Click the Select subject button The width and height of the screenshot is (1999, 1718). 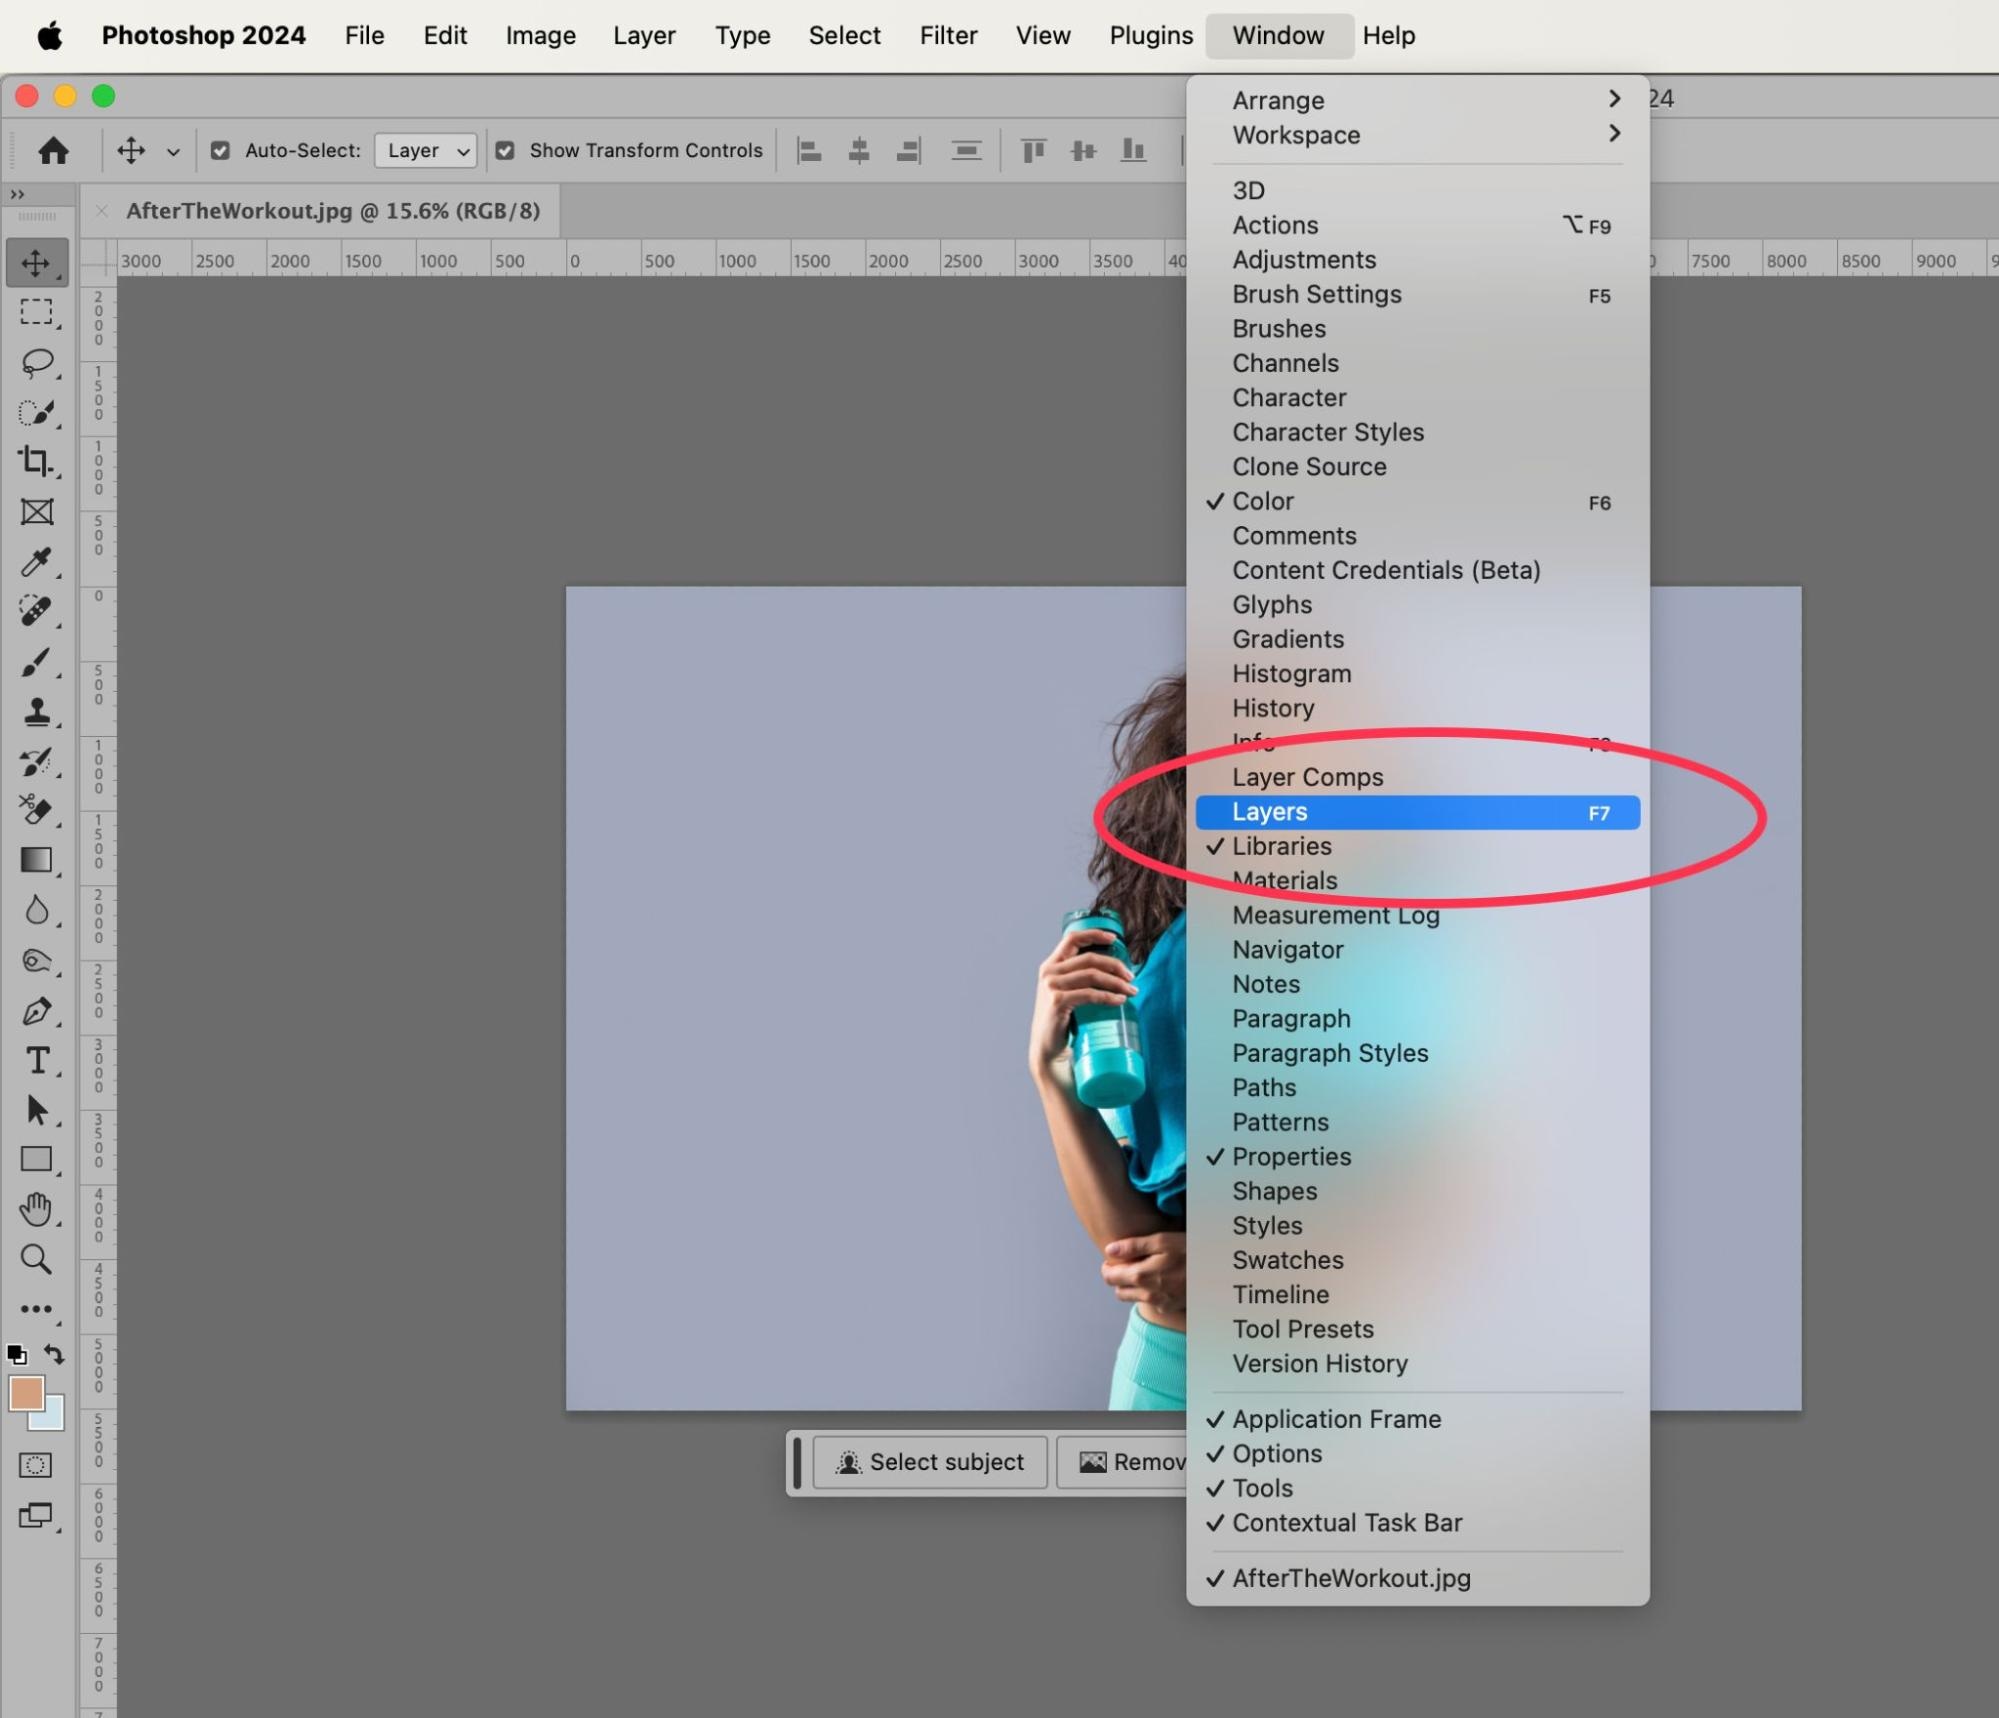click(930, 1462)
